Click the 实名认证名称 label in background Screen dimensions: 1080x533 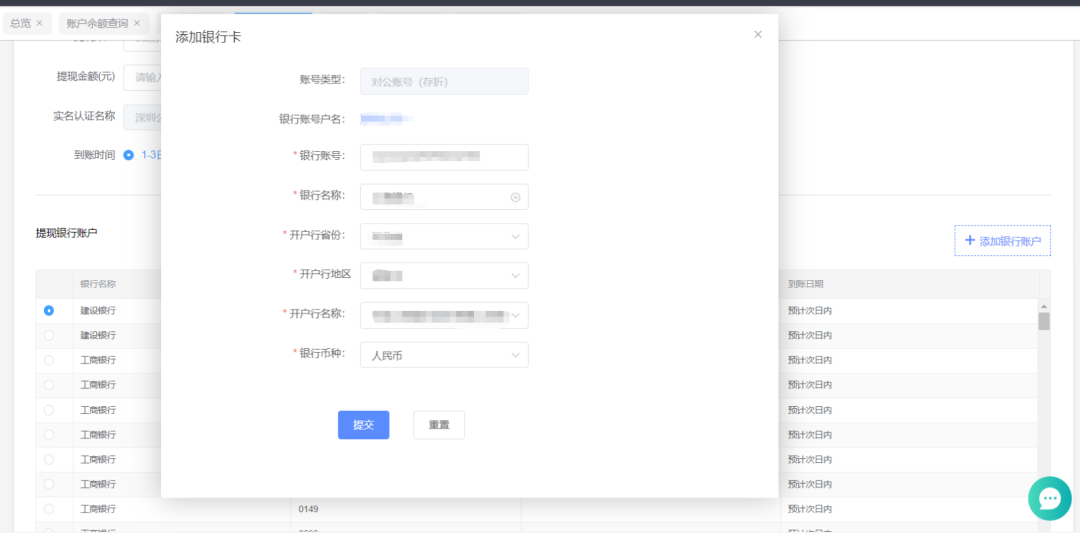[x=84, y=116]
